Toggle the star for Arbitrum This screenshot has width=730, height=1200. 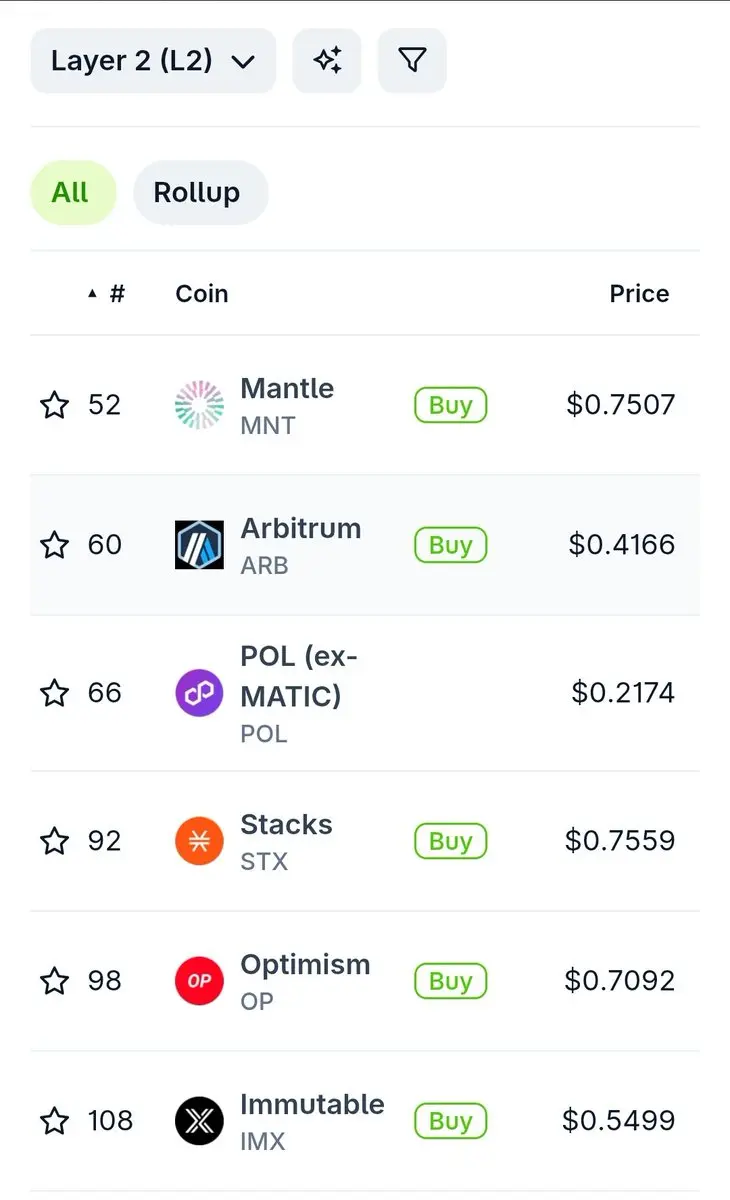(54, 545)
